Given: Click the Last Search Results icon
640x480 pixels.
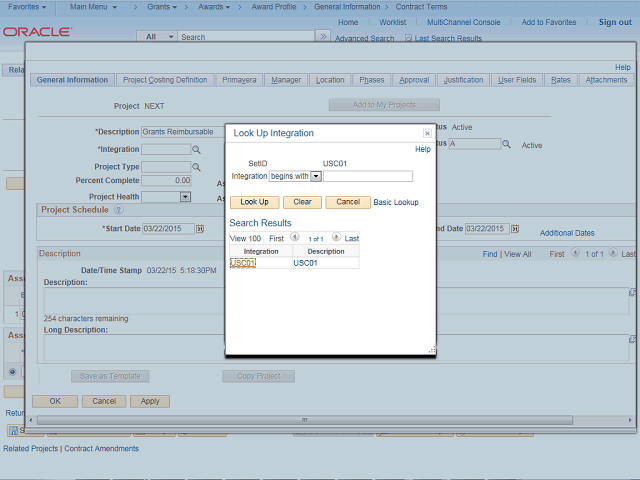Looking at the screenshot, I should [x=408, y=38].
